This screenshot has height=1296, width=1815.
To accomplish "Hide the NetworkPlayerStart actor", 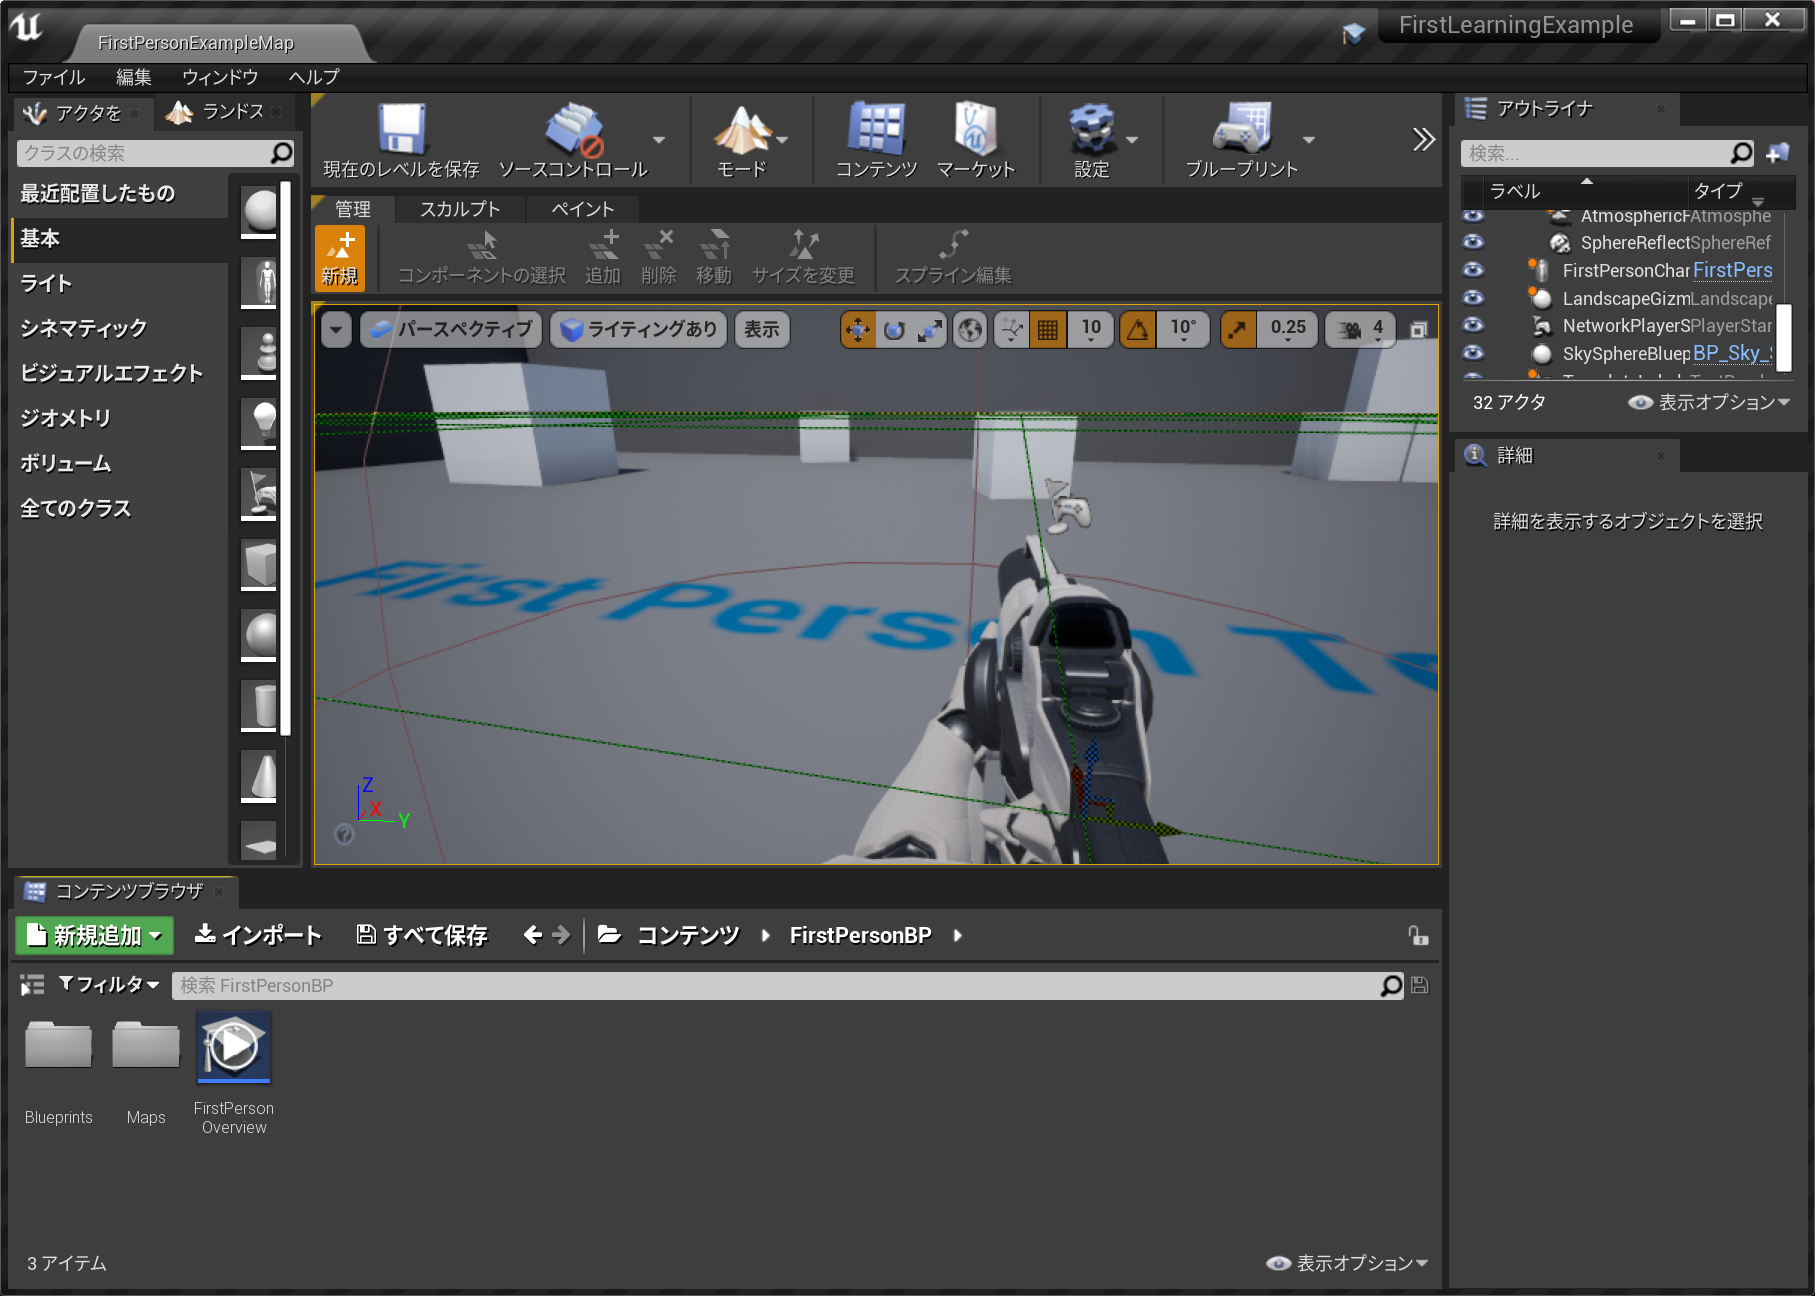I will (1473, 325).
